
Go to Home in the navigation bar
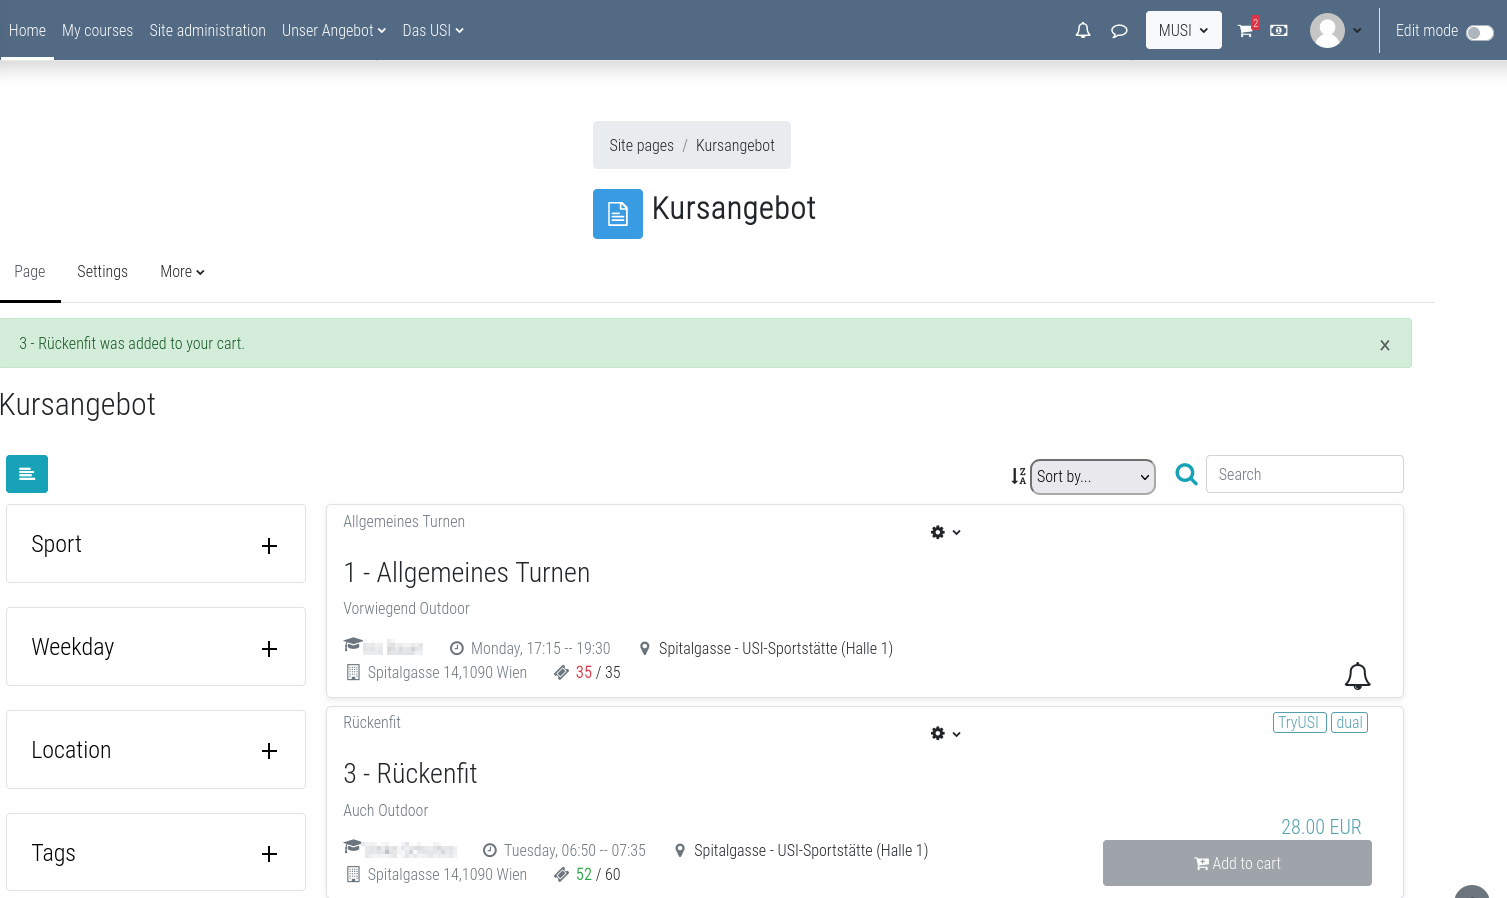tap(27, 31)
